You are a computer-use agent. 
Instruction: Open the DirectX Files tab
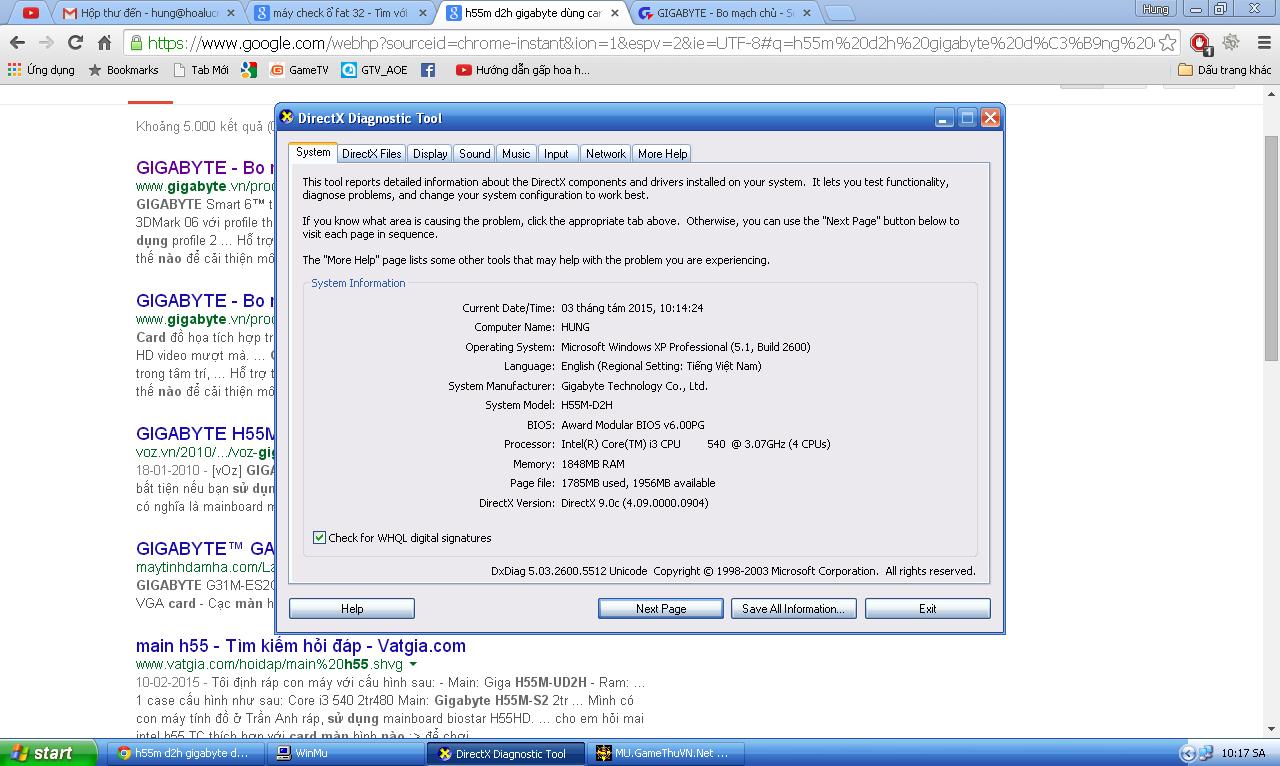pyautogui.click(x=371, y=154)
